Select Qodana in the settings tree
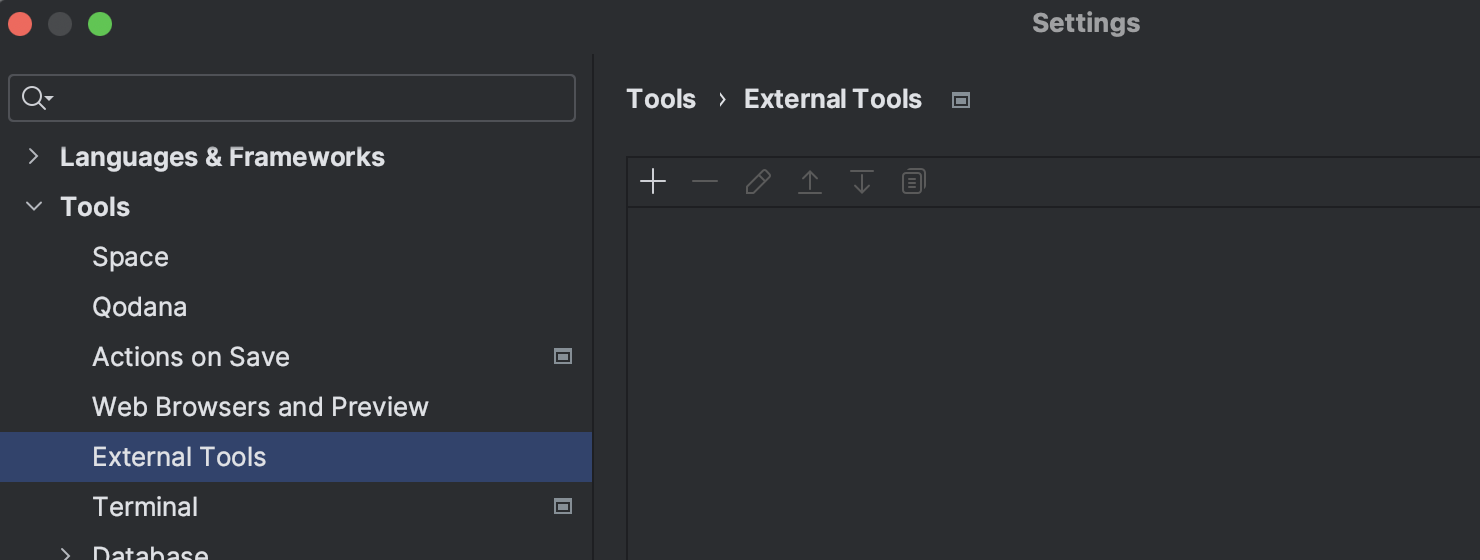The height and width of the screenshot is (560, 1480). click(x=139, y=307)
